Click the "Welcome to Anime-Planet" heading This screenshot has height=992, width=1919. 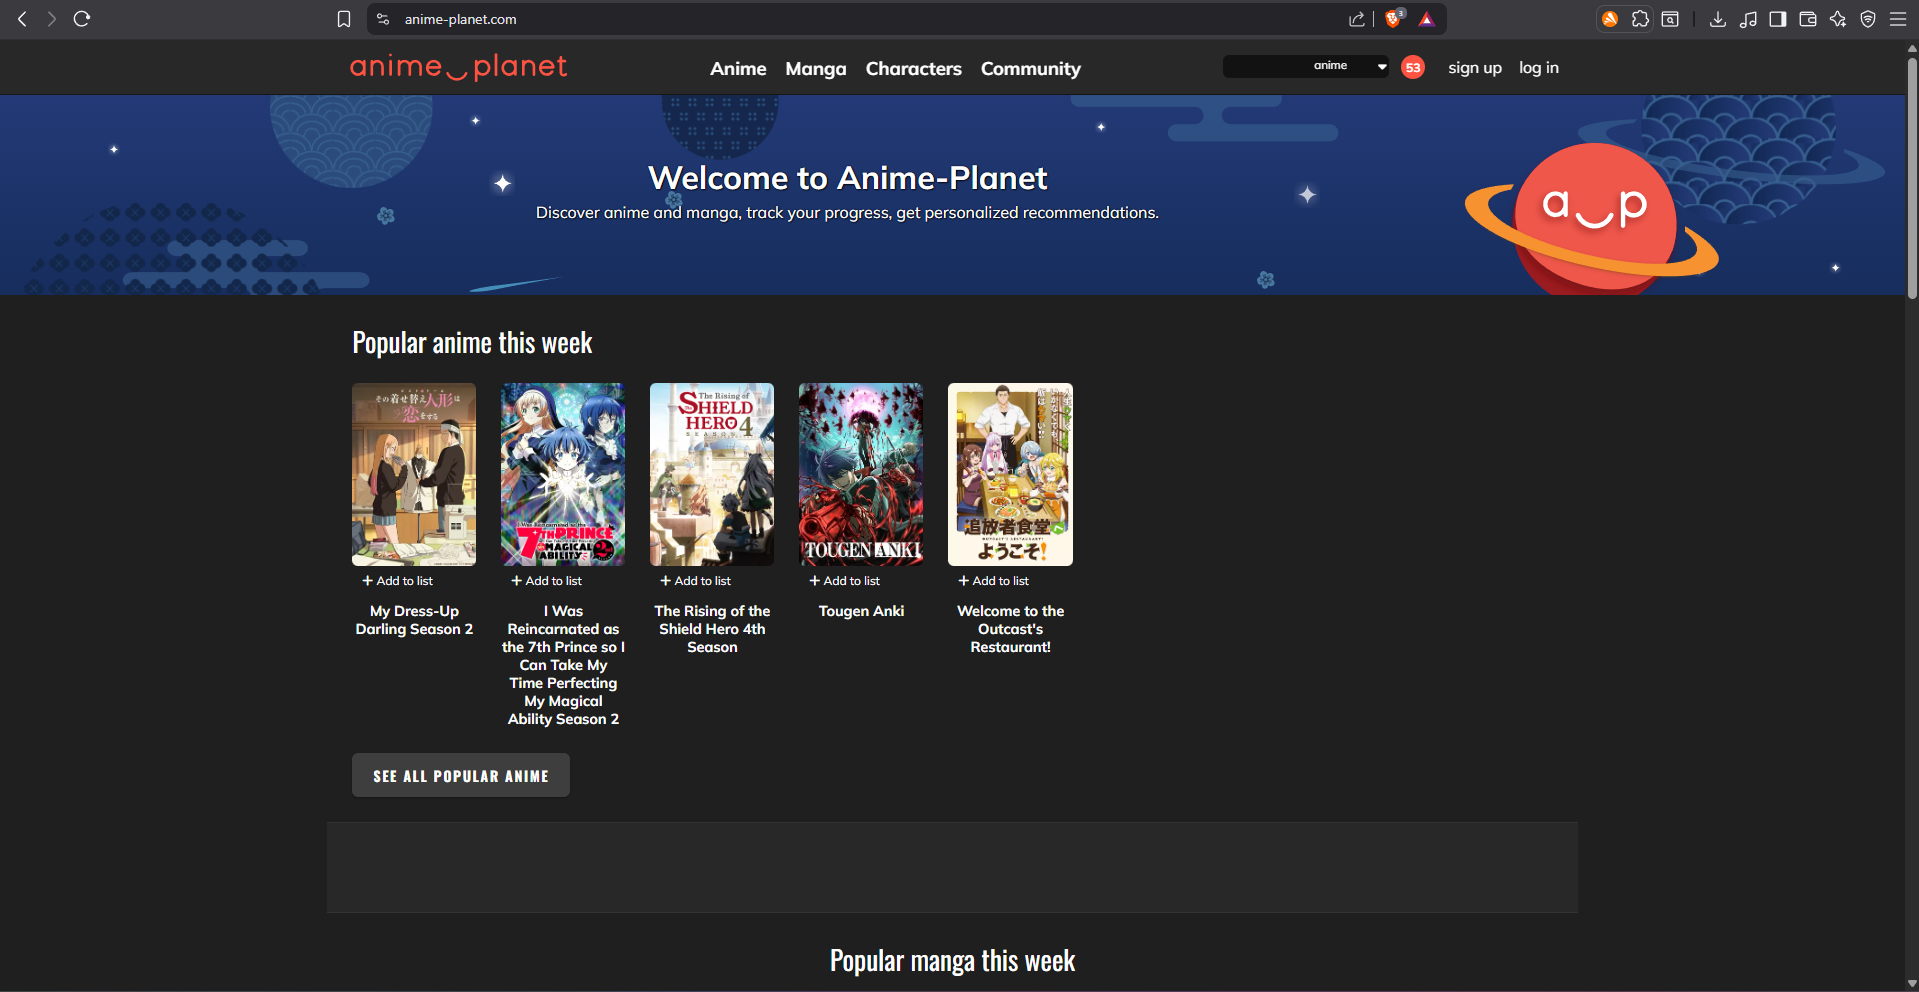point(847,178)
